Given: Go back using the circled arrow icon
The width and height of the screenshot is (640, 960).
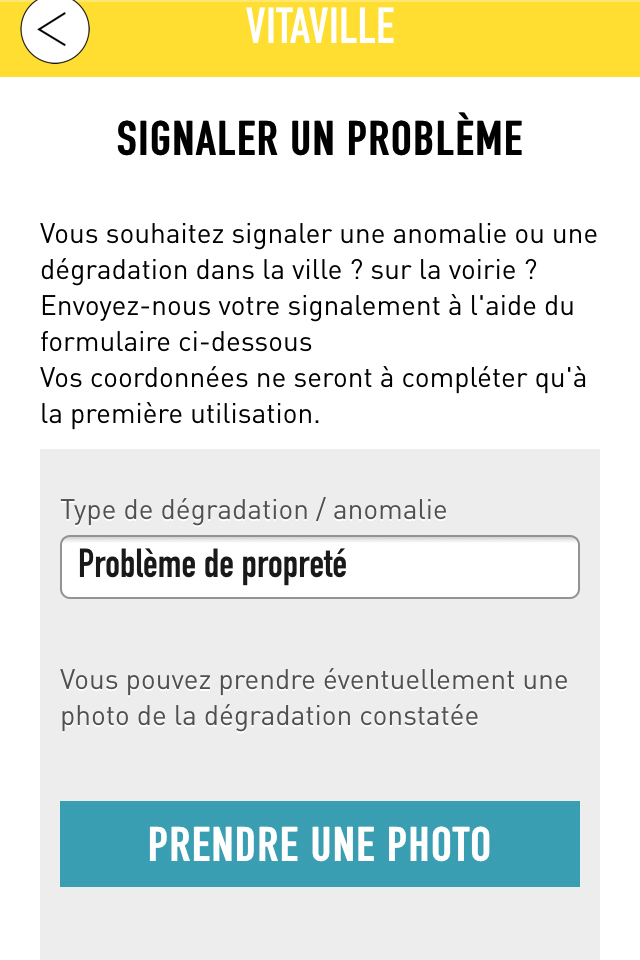Looking at the screenshot, I should tap(55, 29).
